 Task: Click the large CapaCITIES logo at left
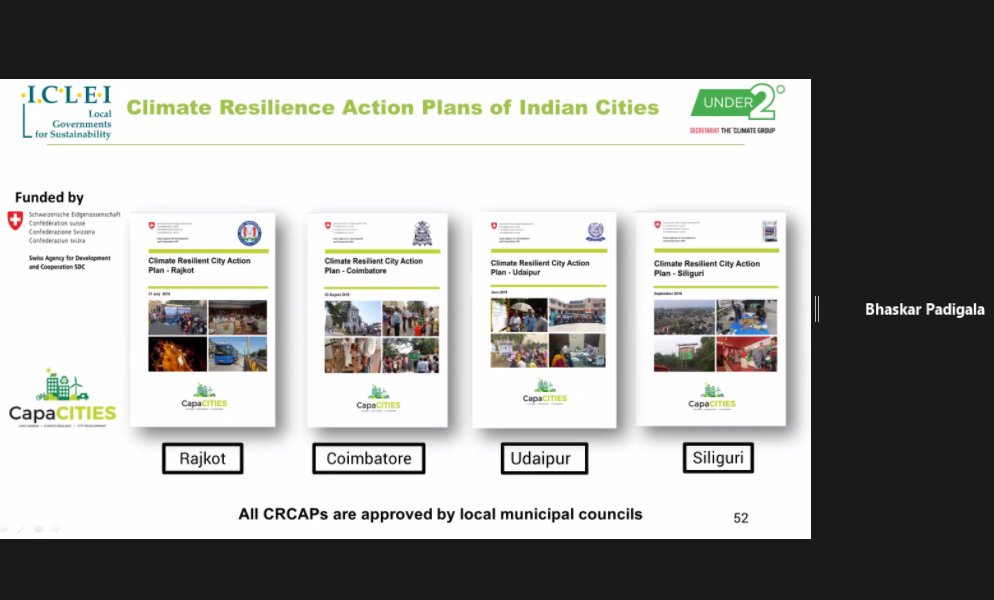point(62,398)
